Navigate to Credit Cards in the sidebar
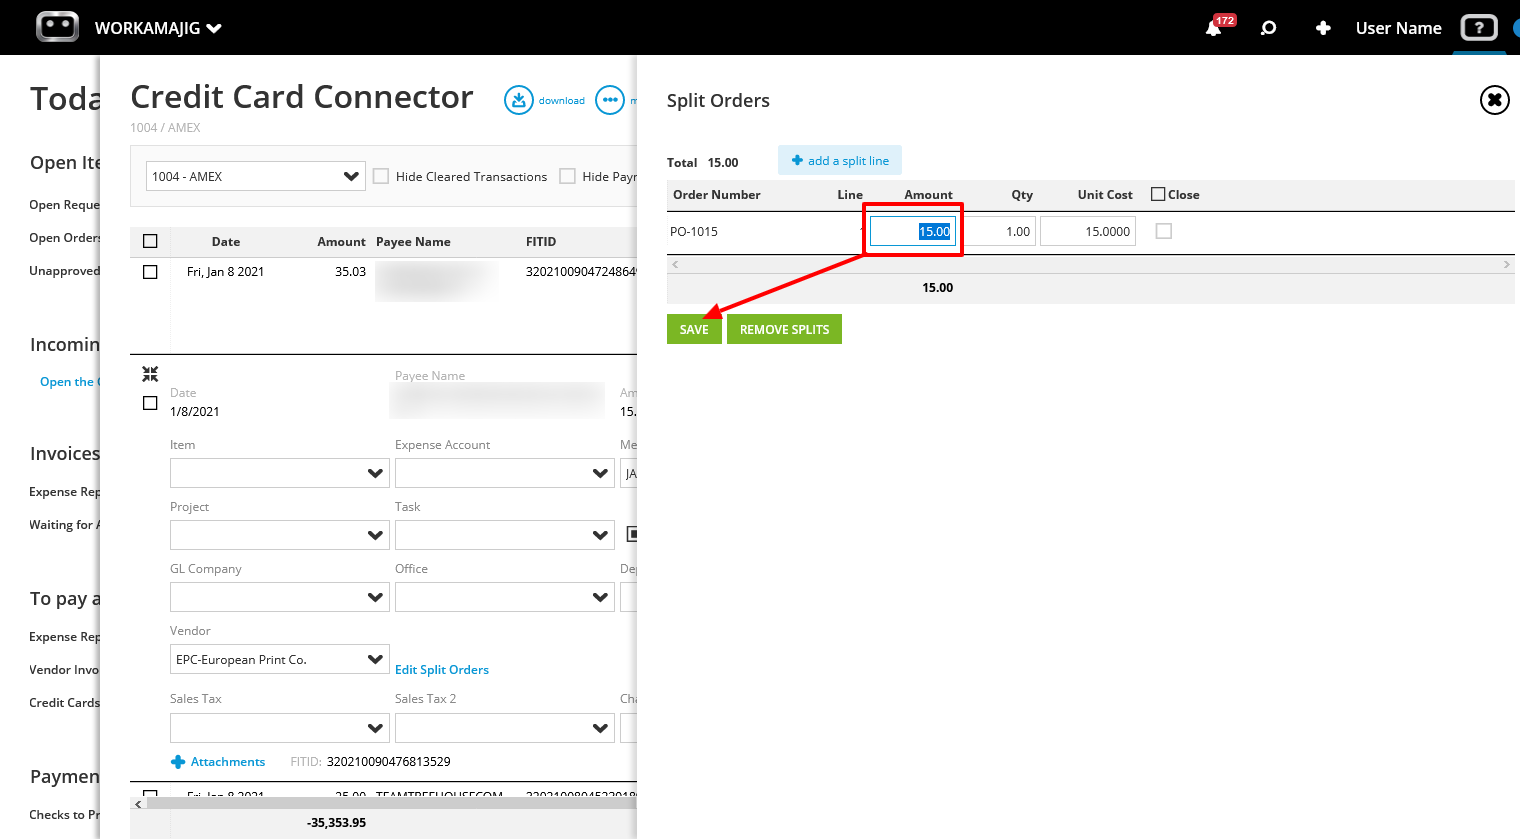 tap(63, 702)
